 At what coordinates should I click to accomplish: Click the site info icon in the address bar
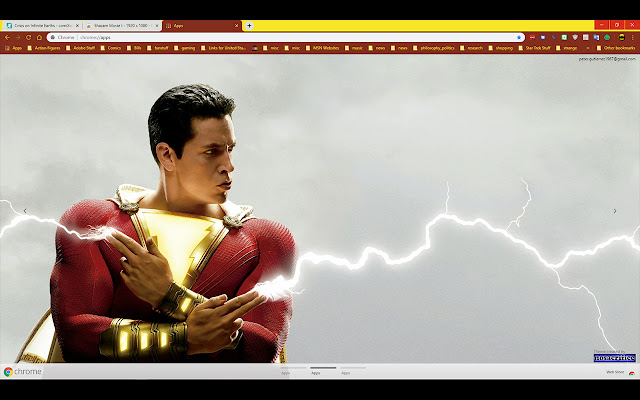[x=53, y=37]
